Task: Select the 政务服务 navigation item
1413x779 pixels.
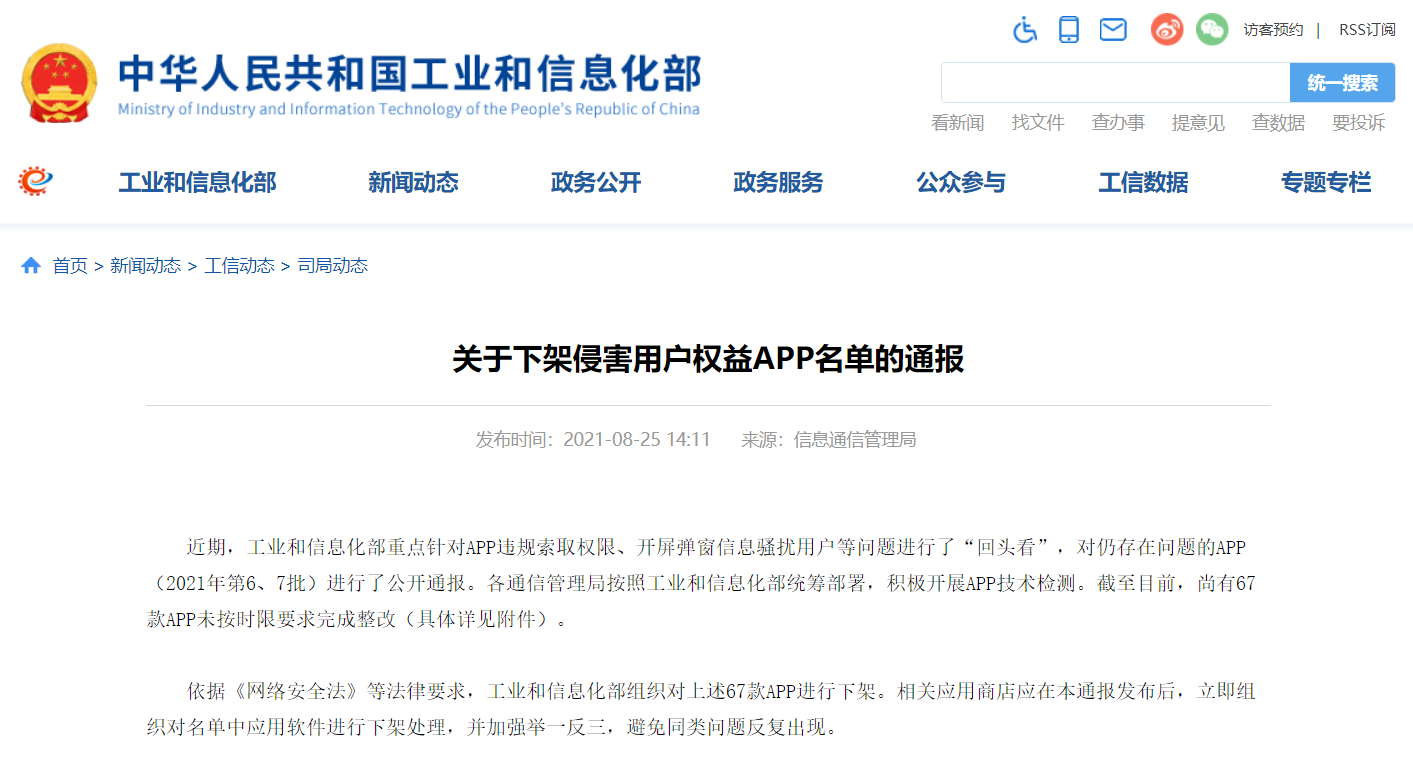Action: 778,183
